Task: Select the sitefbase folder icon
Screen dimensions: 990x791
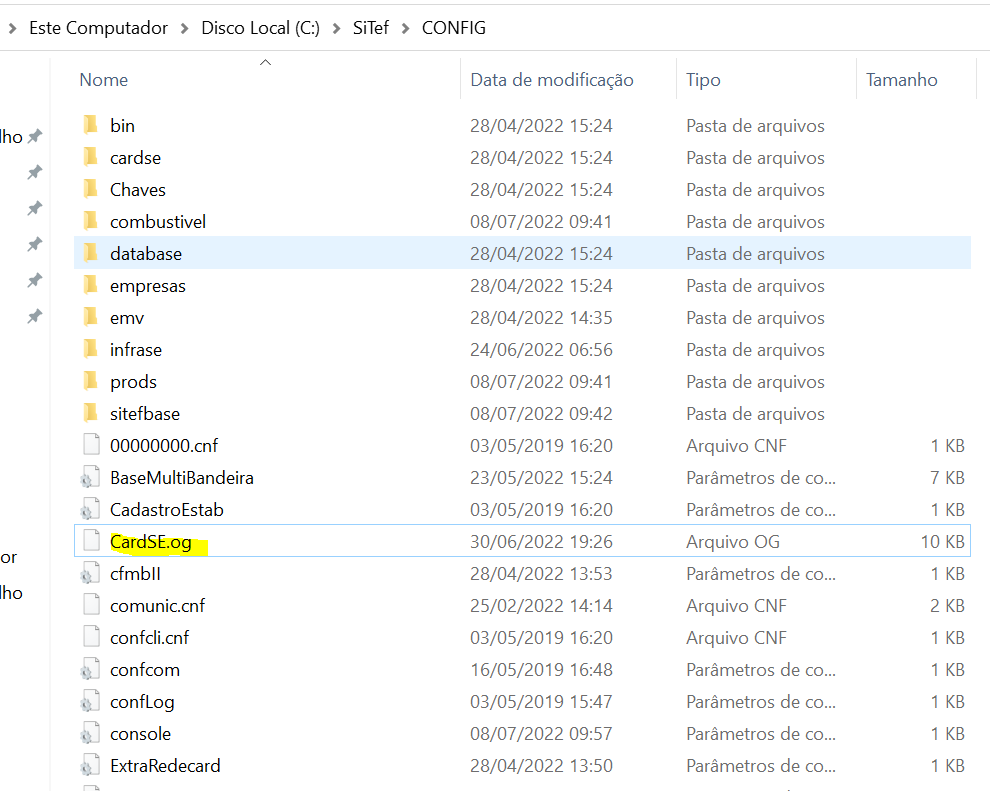Action: coord(91,413)
